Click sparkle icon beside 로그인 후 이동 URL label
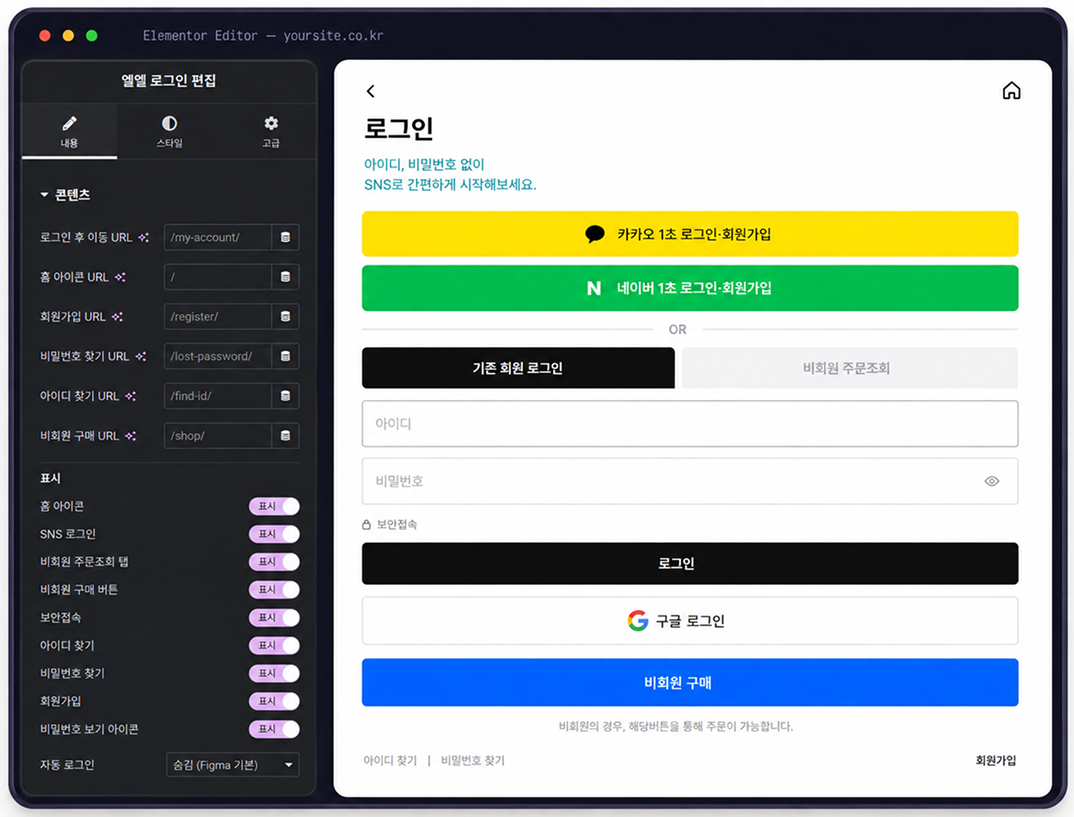Viewport: 1074px width, 817px height. coord(143,238)
